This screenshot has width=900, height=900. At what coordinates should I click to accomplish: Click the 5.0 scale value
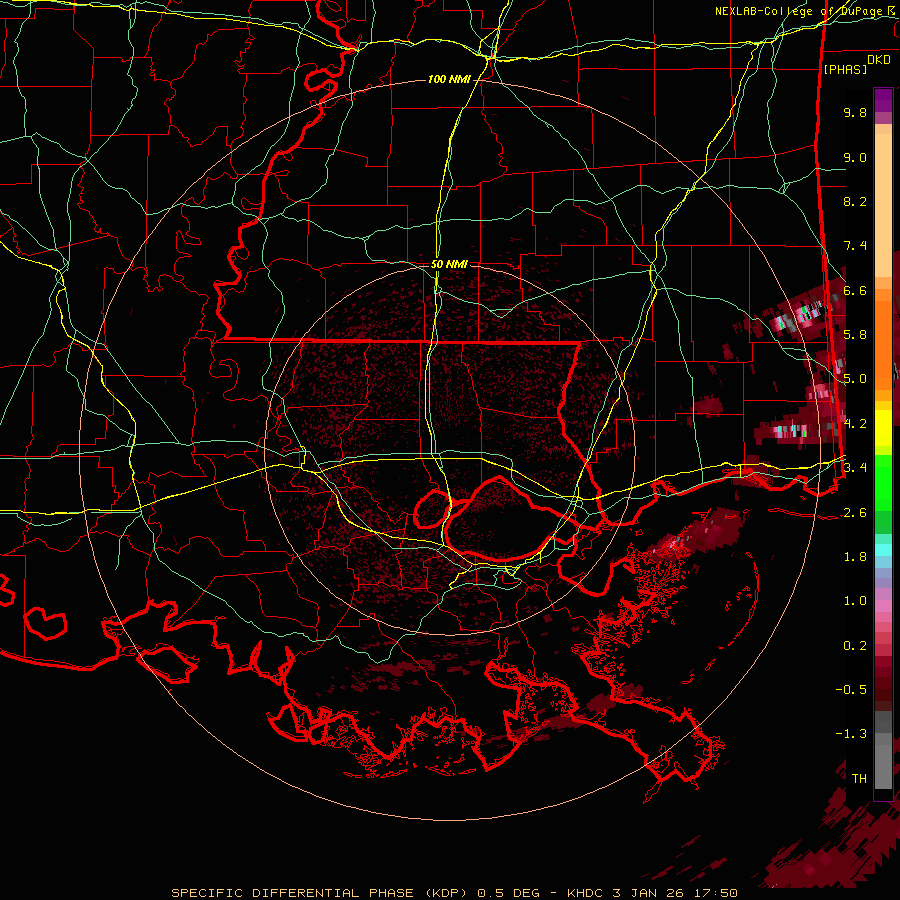point(855,379)
